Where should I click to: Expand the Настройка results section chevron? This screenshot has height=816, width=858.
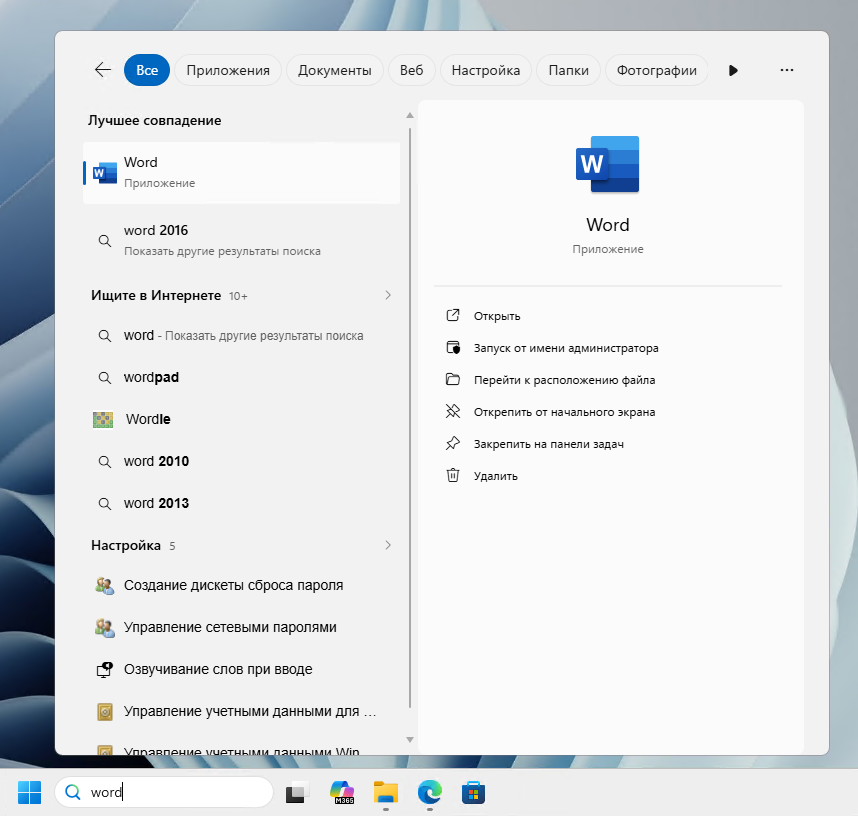click(388, 545)
